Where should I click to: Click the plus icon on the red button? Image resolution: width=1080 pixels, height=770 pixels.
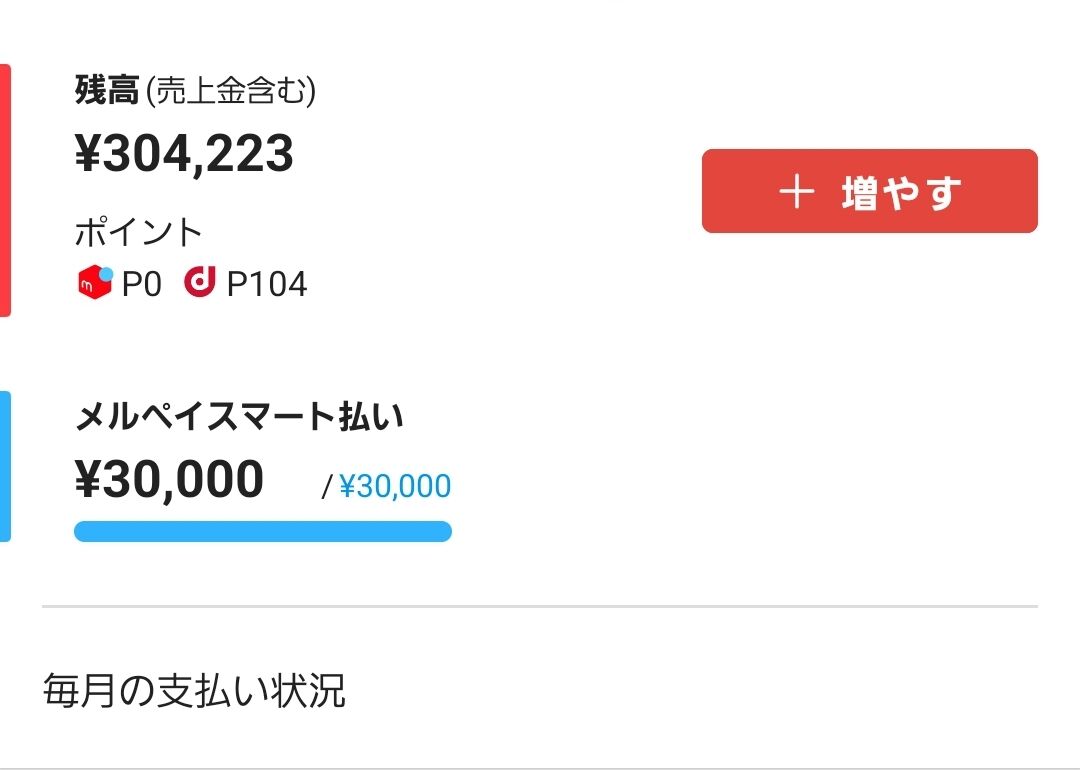pyautogui.click(x=796, y=192)
